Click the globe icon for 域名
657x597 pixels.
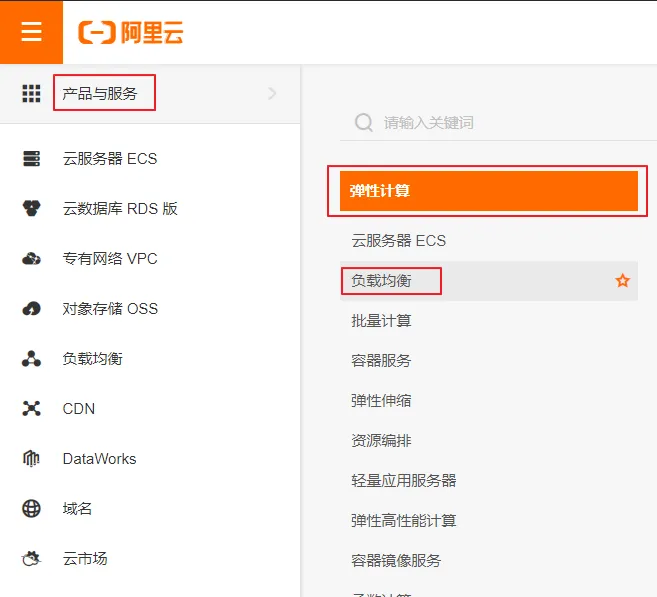tap(31, 509)
